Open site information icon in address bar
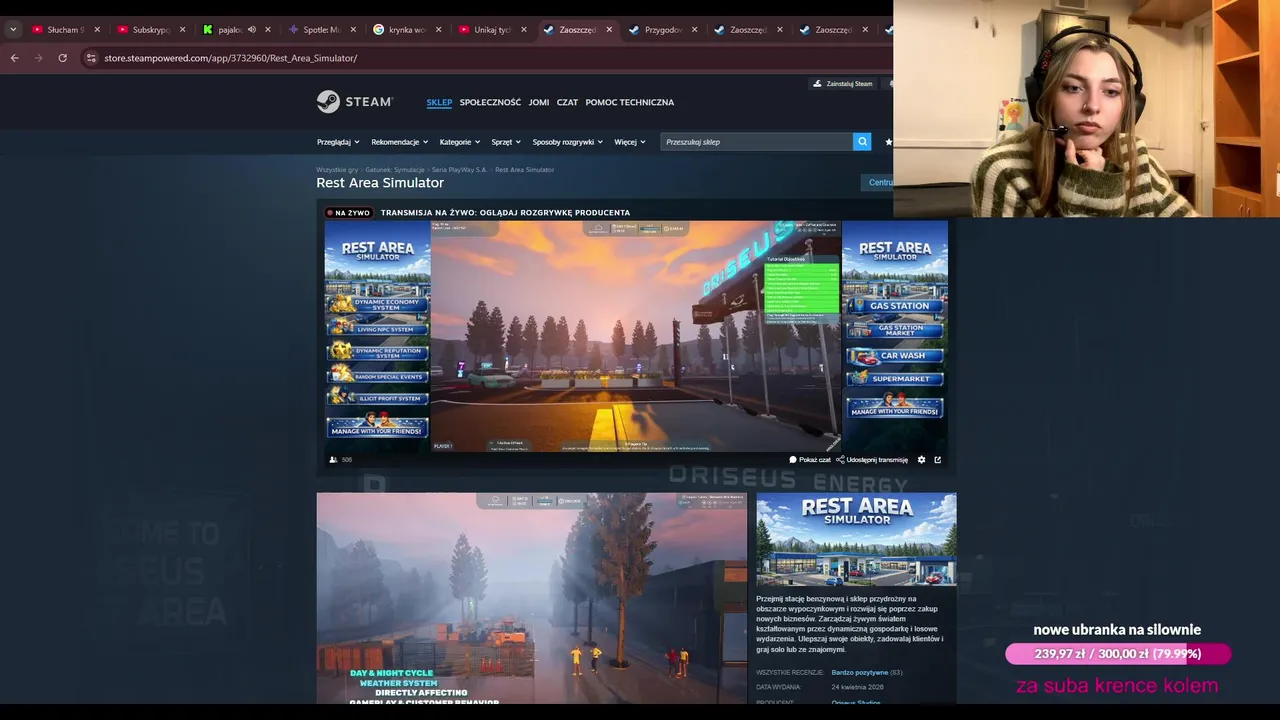 point(91,58)
